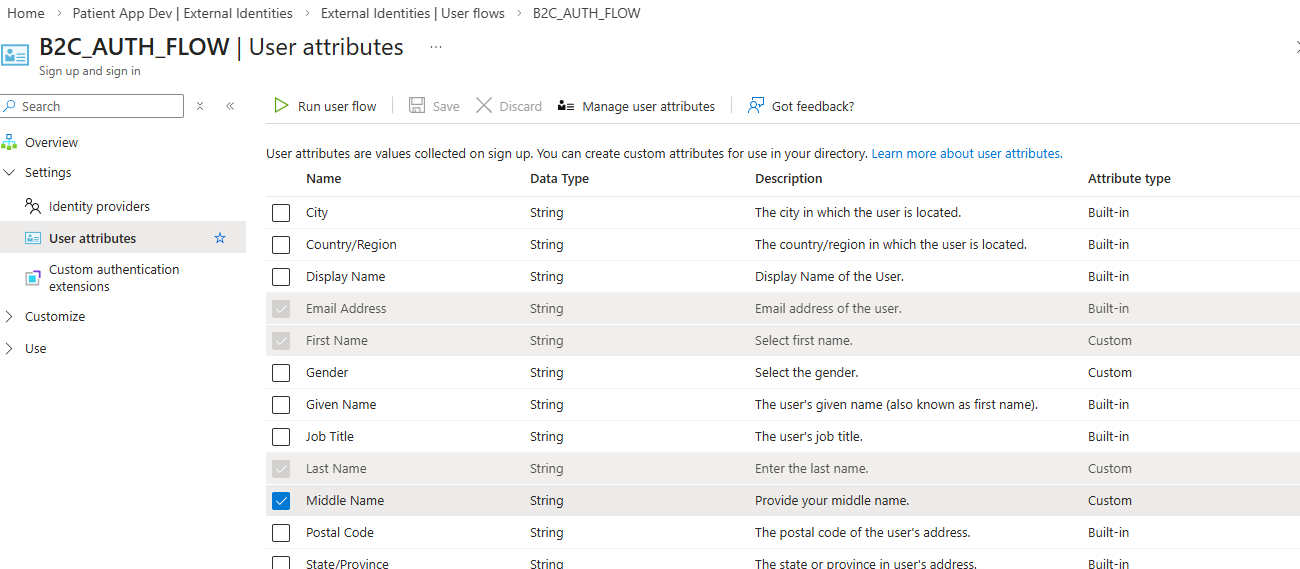Open Patient App Dev External Identities breadcrumb
This screenshot has width=1300, height=569.
pos(183,13)
